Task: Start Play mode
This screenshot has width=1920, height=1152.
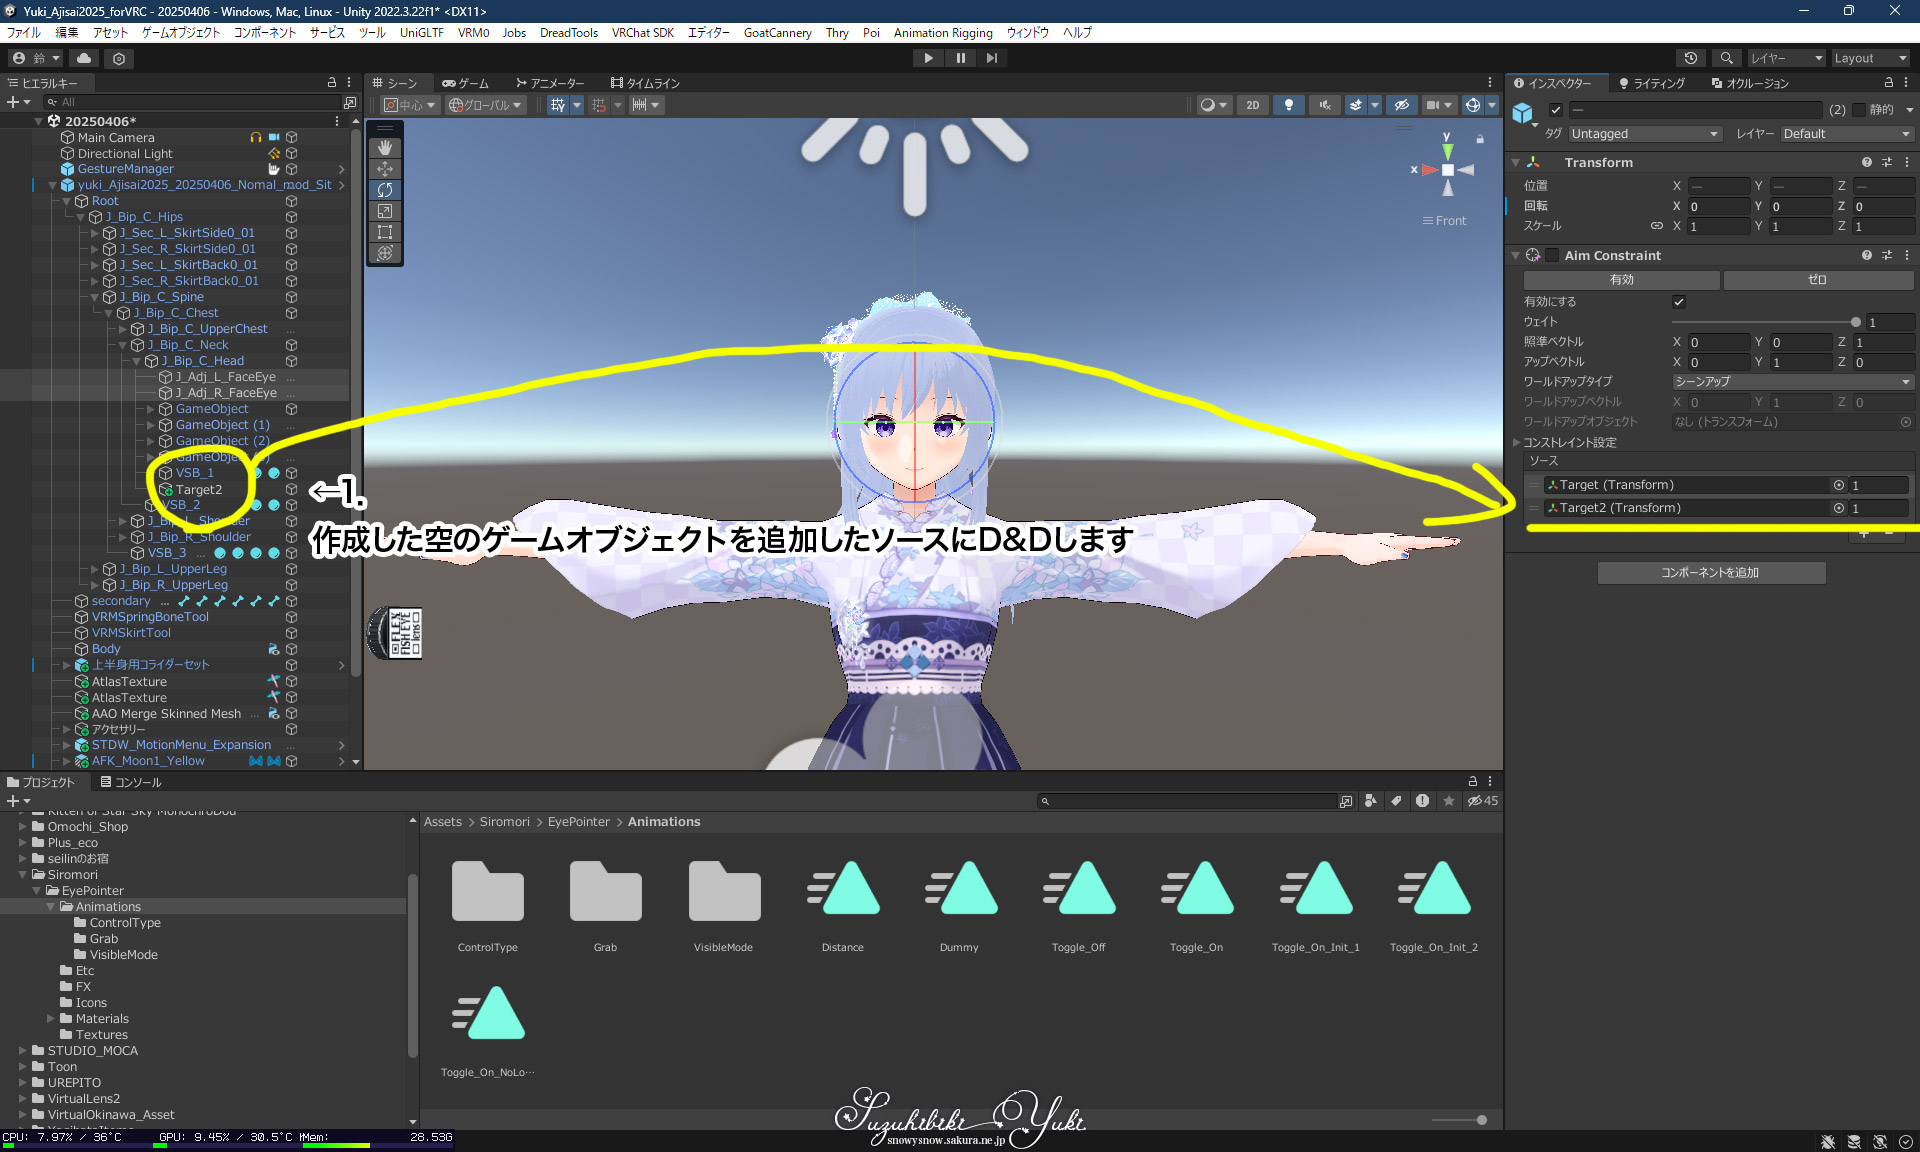Action: click(x=928, y=58)
